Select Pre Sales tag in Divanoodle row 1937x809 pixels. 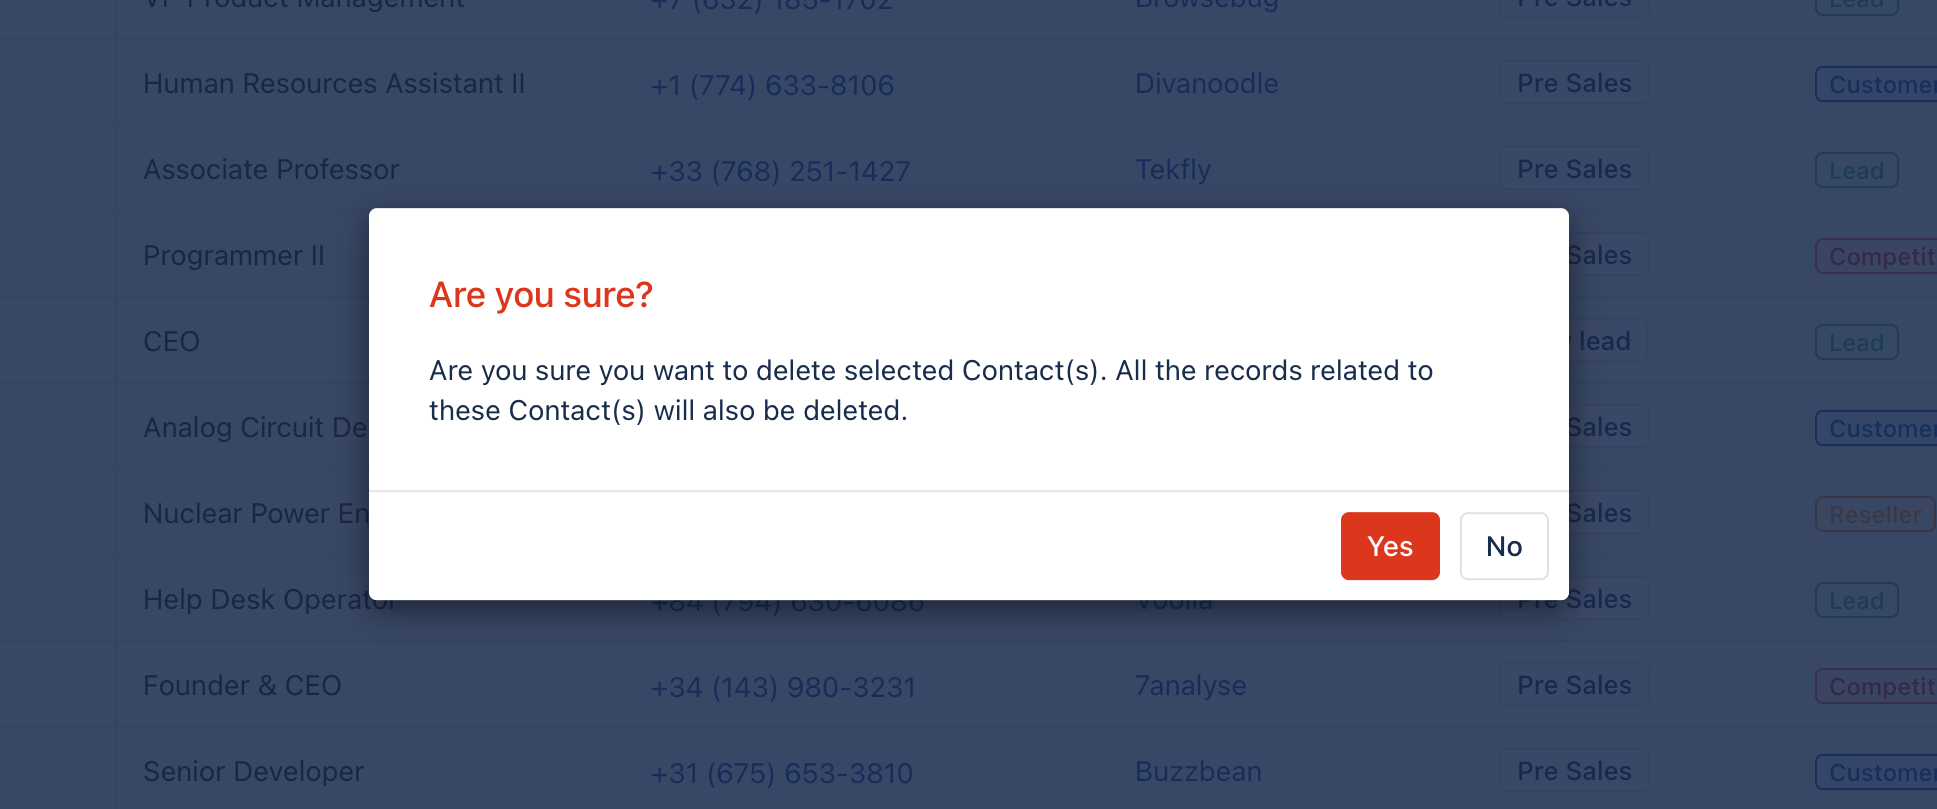tap(1574, 83)
